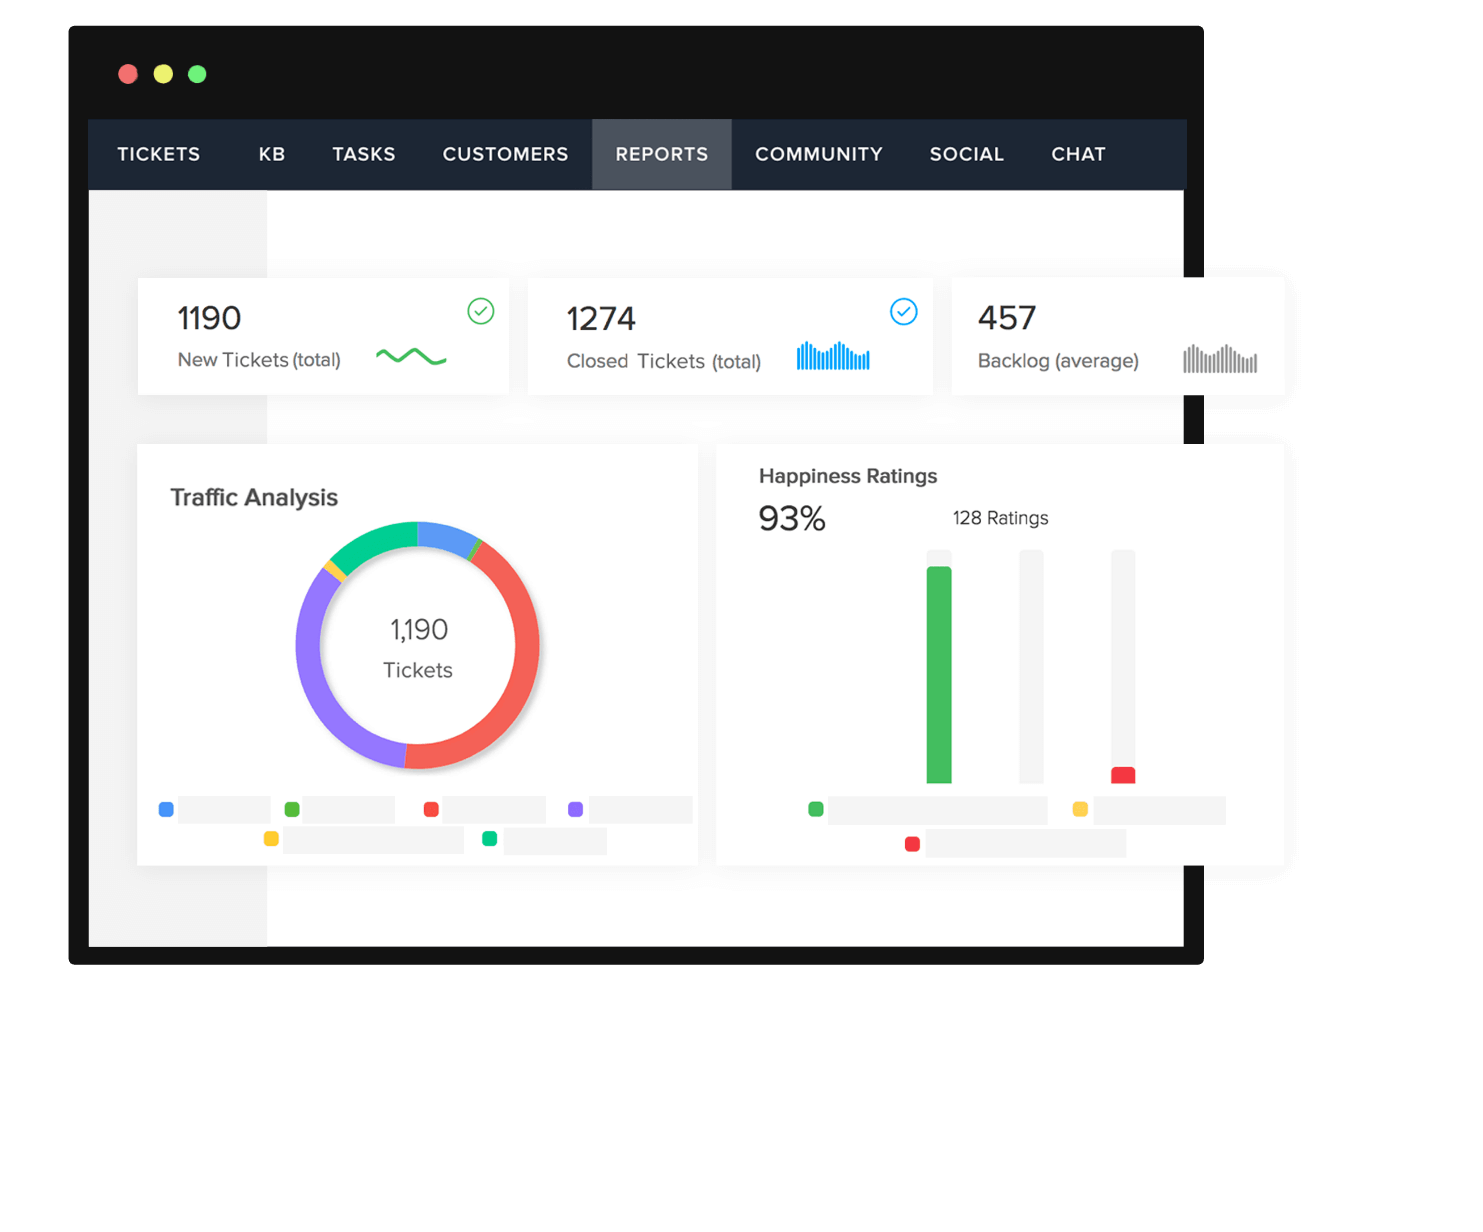Click the blue checkmark on Closed Tickets card

pyautogui.click(x=904, y=312)
